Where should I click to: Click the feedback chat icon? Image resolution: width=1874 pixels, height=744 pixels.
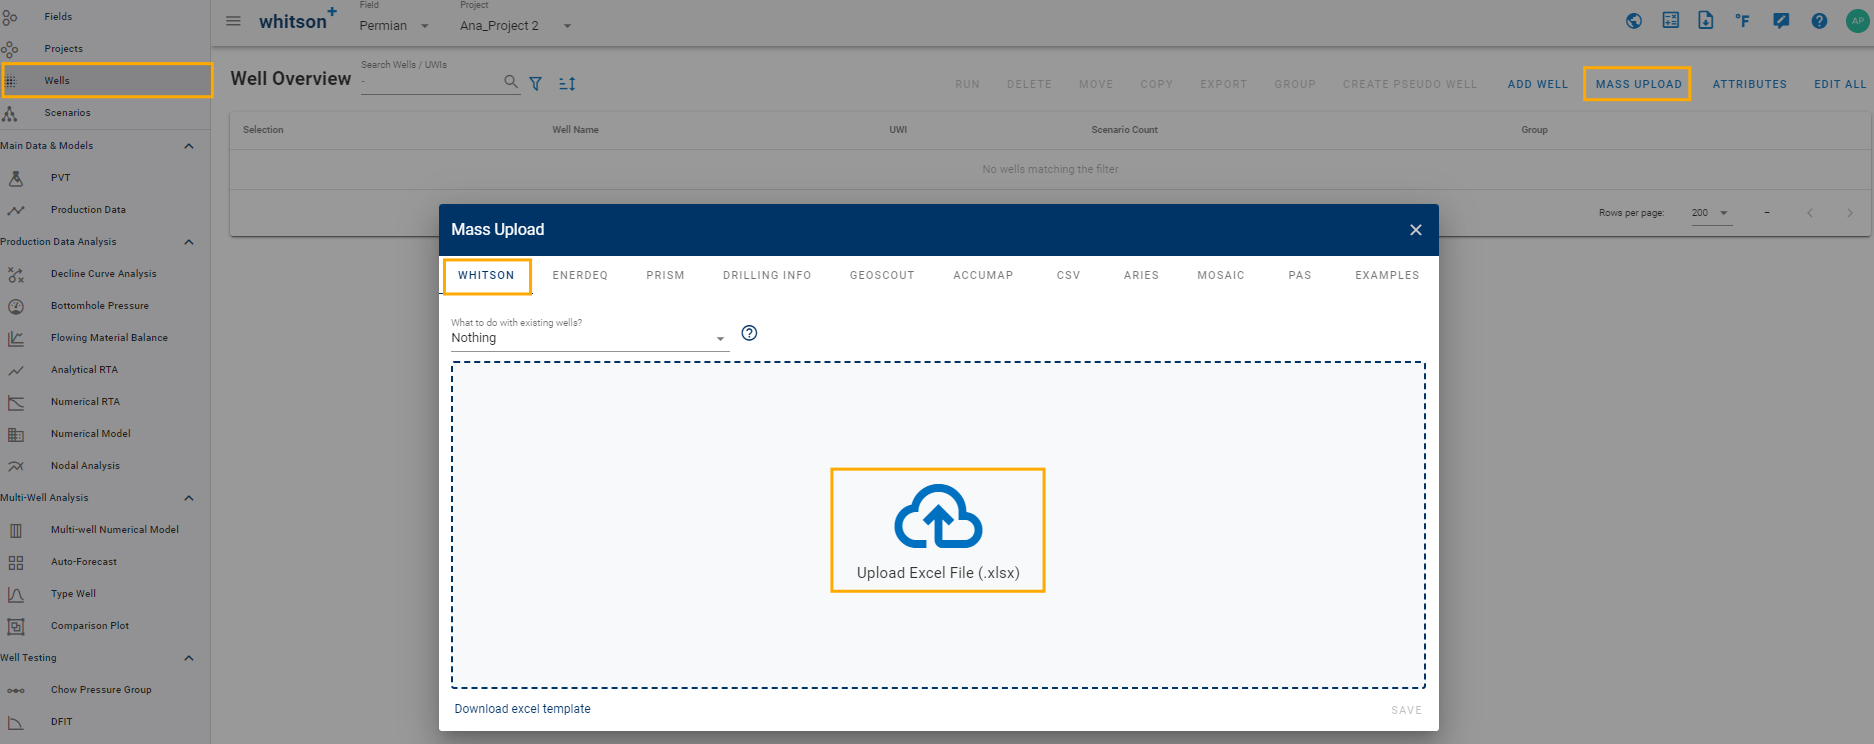click(x=1781, y=20)
